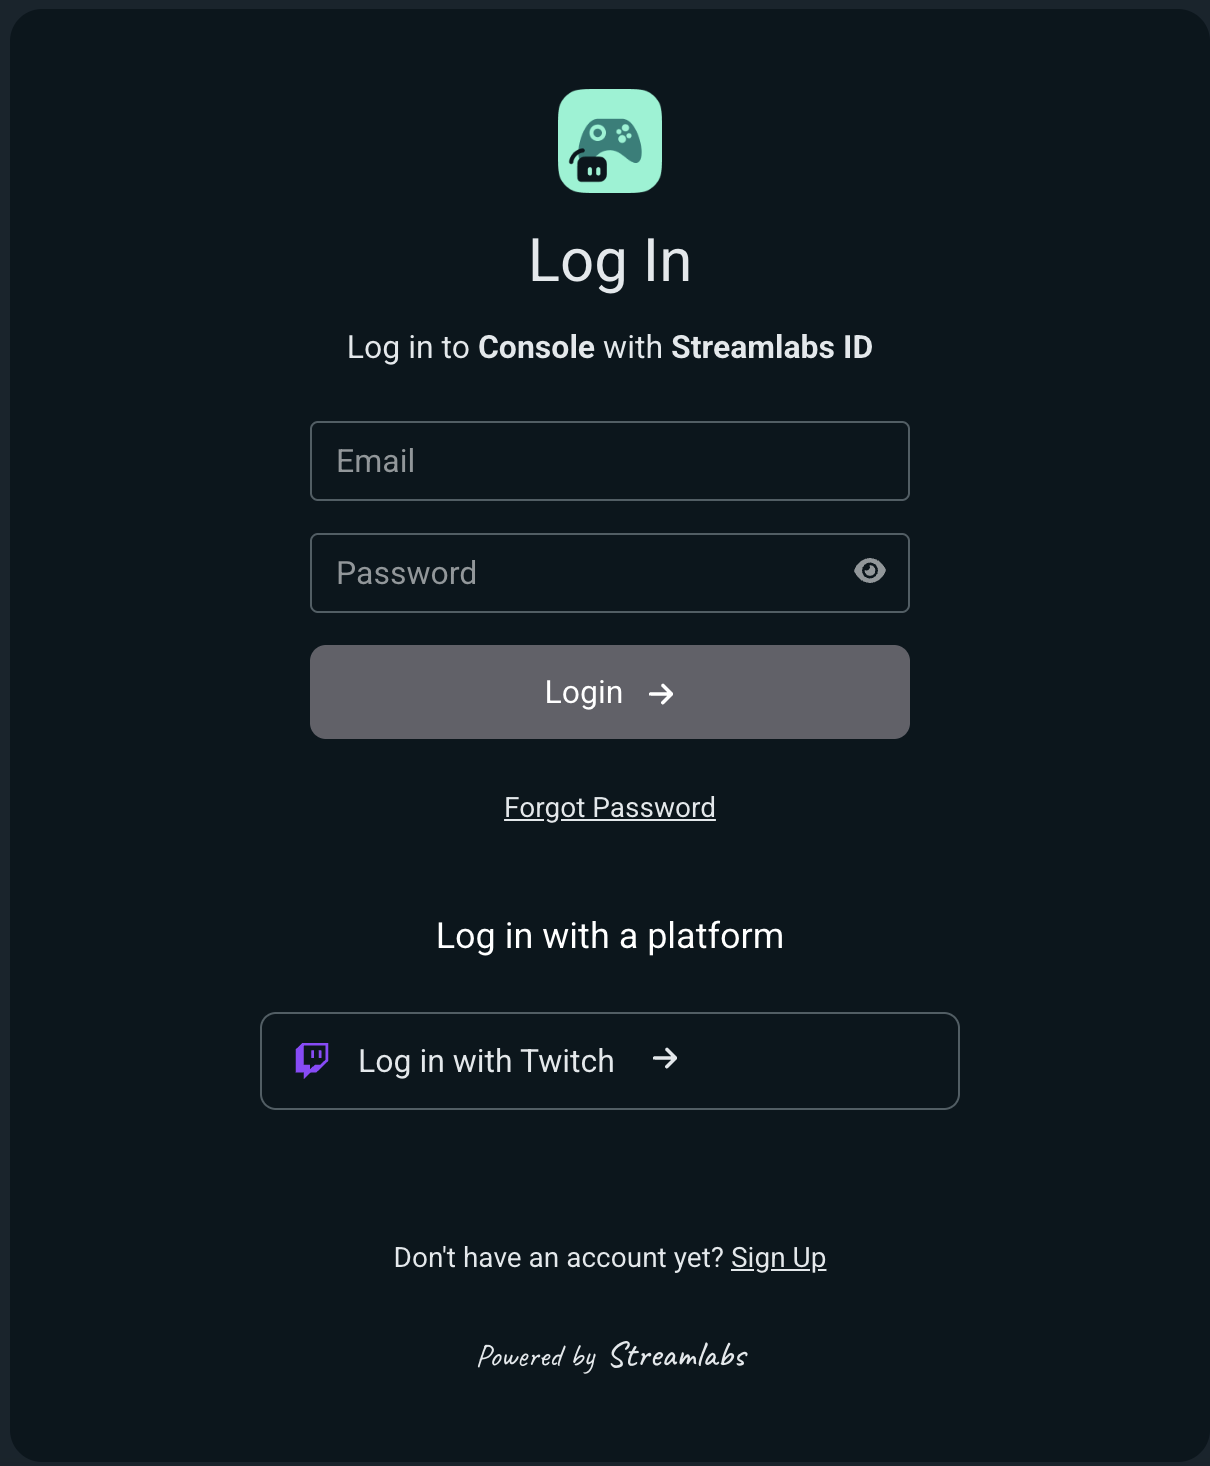The width and height of the screenshot is (1210, 1466).
Task: Click the Powered by Streamlabs footer
Action: tap(612, 1356)
